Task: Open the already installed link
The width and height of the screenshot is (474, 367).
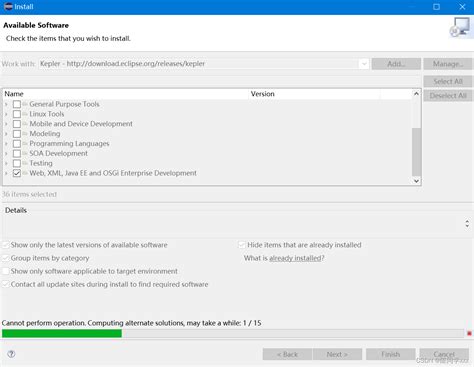Action: pos(295,258)
